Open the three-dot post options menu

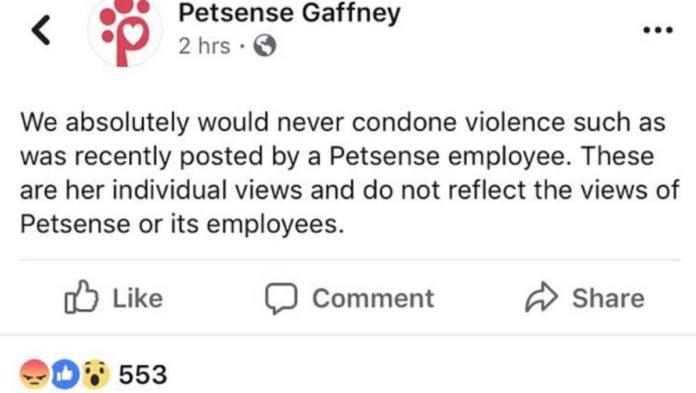pos(658,30)
